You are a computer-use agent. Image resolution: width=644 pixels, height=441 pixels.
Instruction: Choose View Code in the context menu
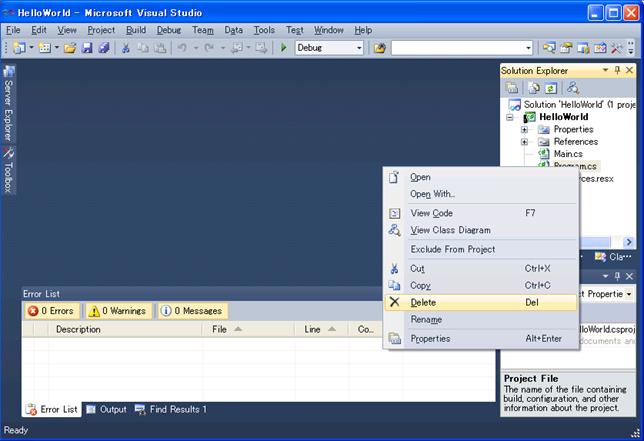pyautogui.click(x=481, y=213)
